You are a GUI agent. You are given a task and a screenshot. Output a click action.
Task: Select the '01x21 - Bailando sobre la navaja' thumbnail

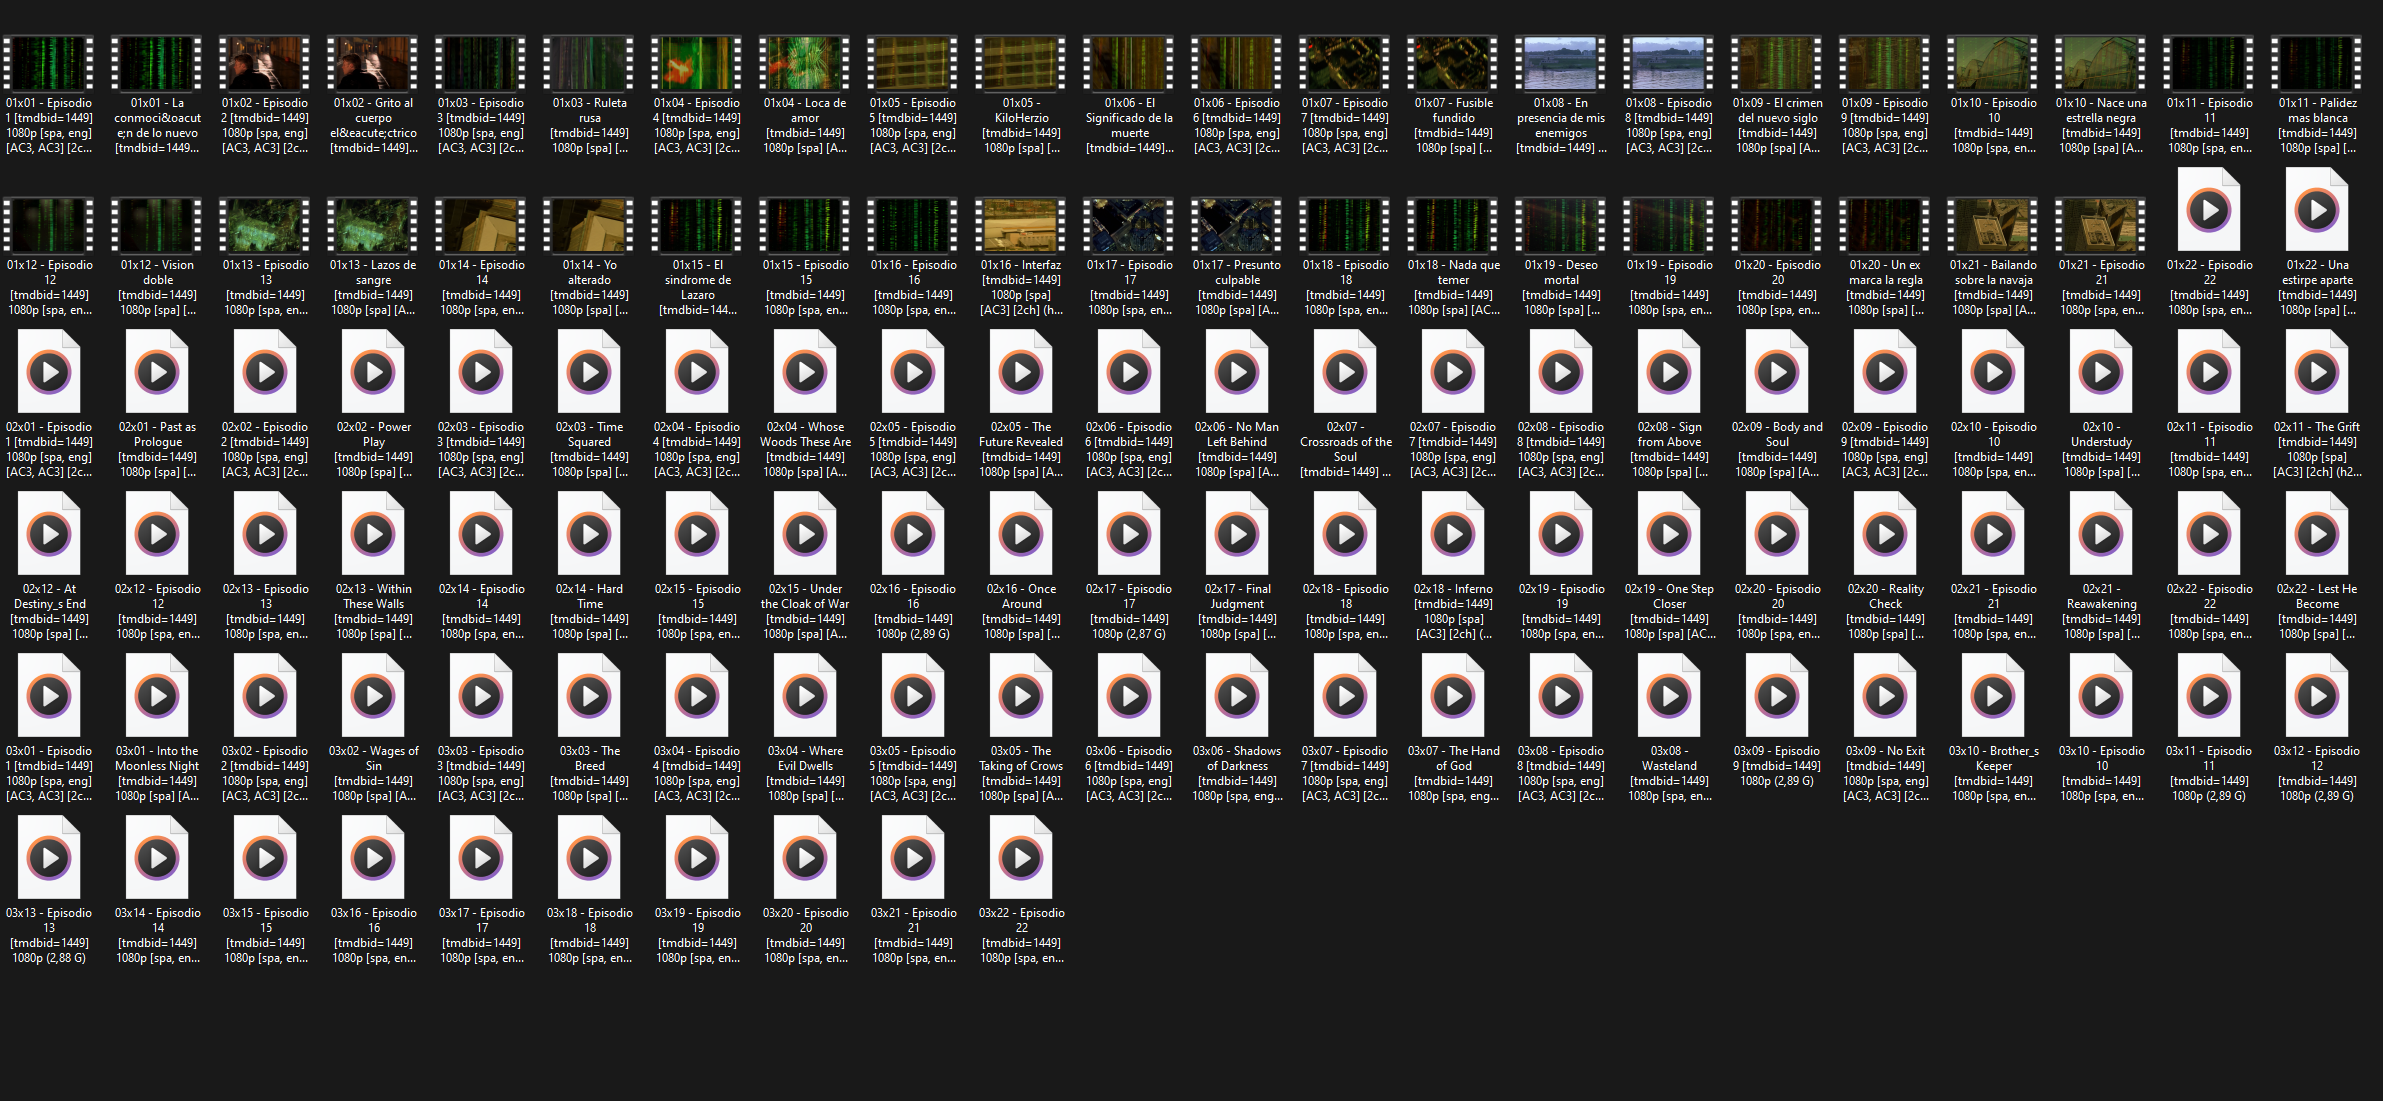tap(1993, 226)
